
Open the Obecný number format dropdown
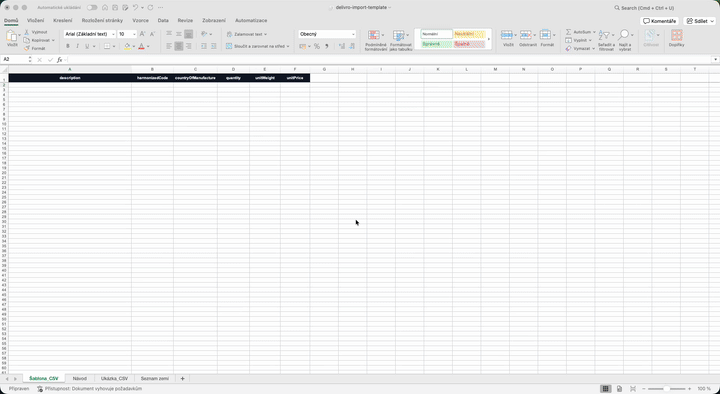[x=327, y=34]
